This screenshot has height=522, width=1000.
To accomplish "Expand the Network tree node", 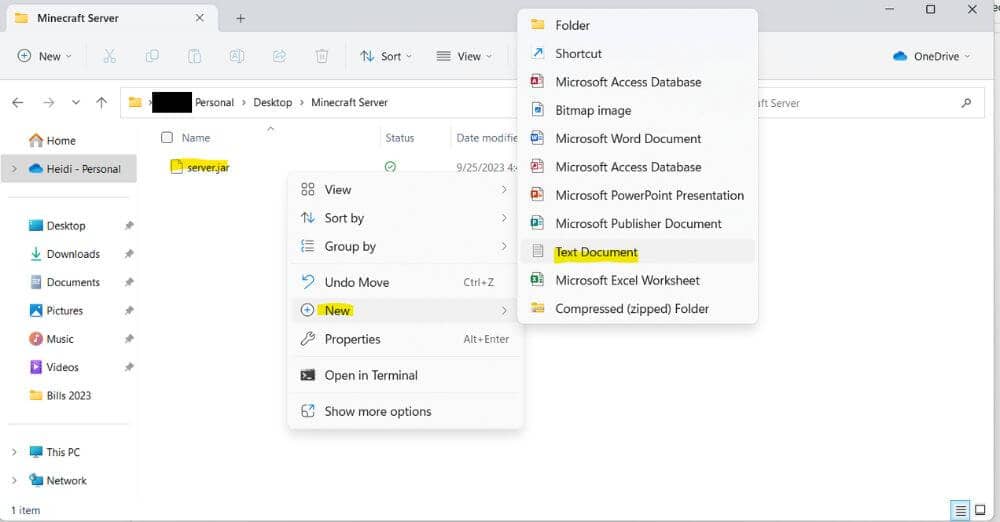I will 14,480.
